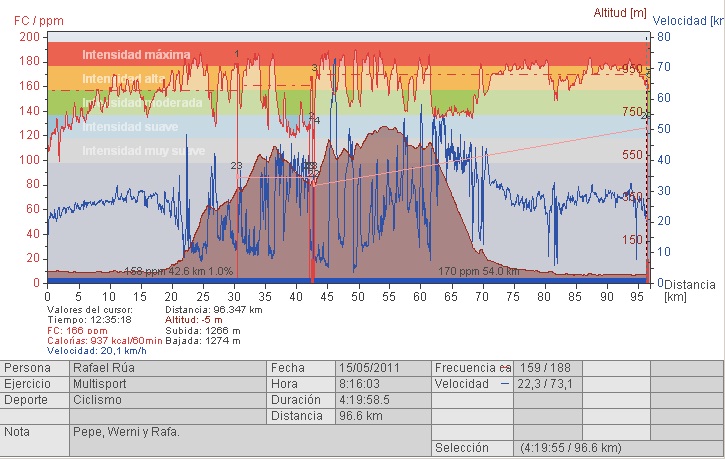This screenshot has height=459, width=725.
Task: Click the 'Intensidad máxima' zone label
Action: point(136,55)
